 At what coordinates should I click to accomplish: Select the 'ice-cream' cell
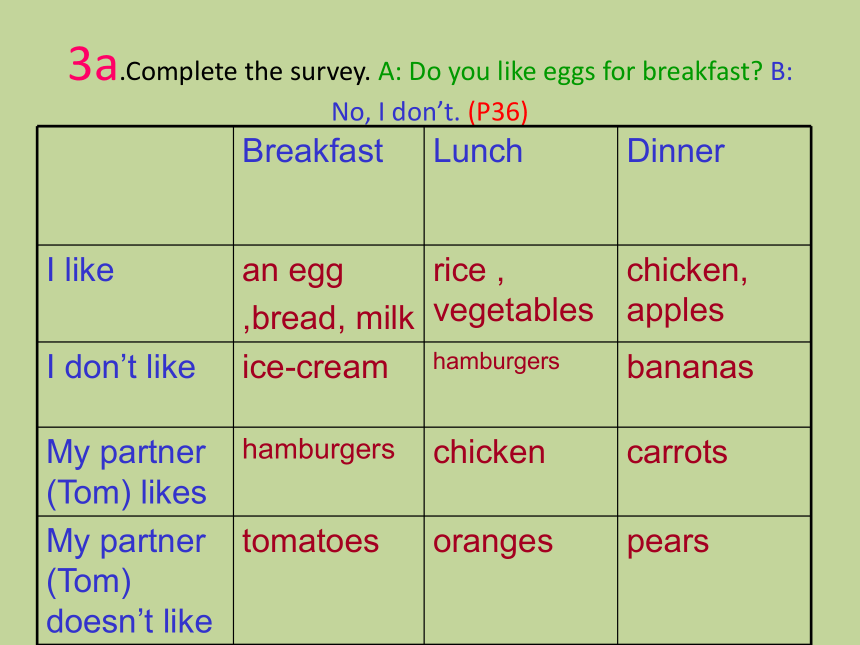pyautogui.click(x=315, y=367)
